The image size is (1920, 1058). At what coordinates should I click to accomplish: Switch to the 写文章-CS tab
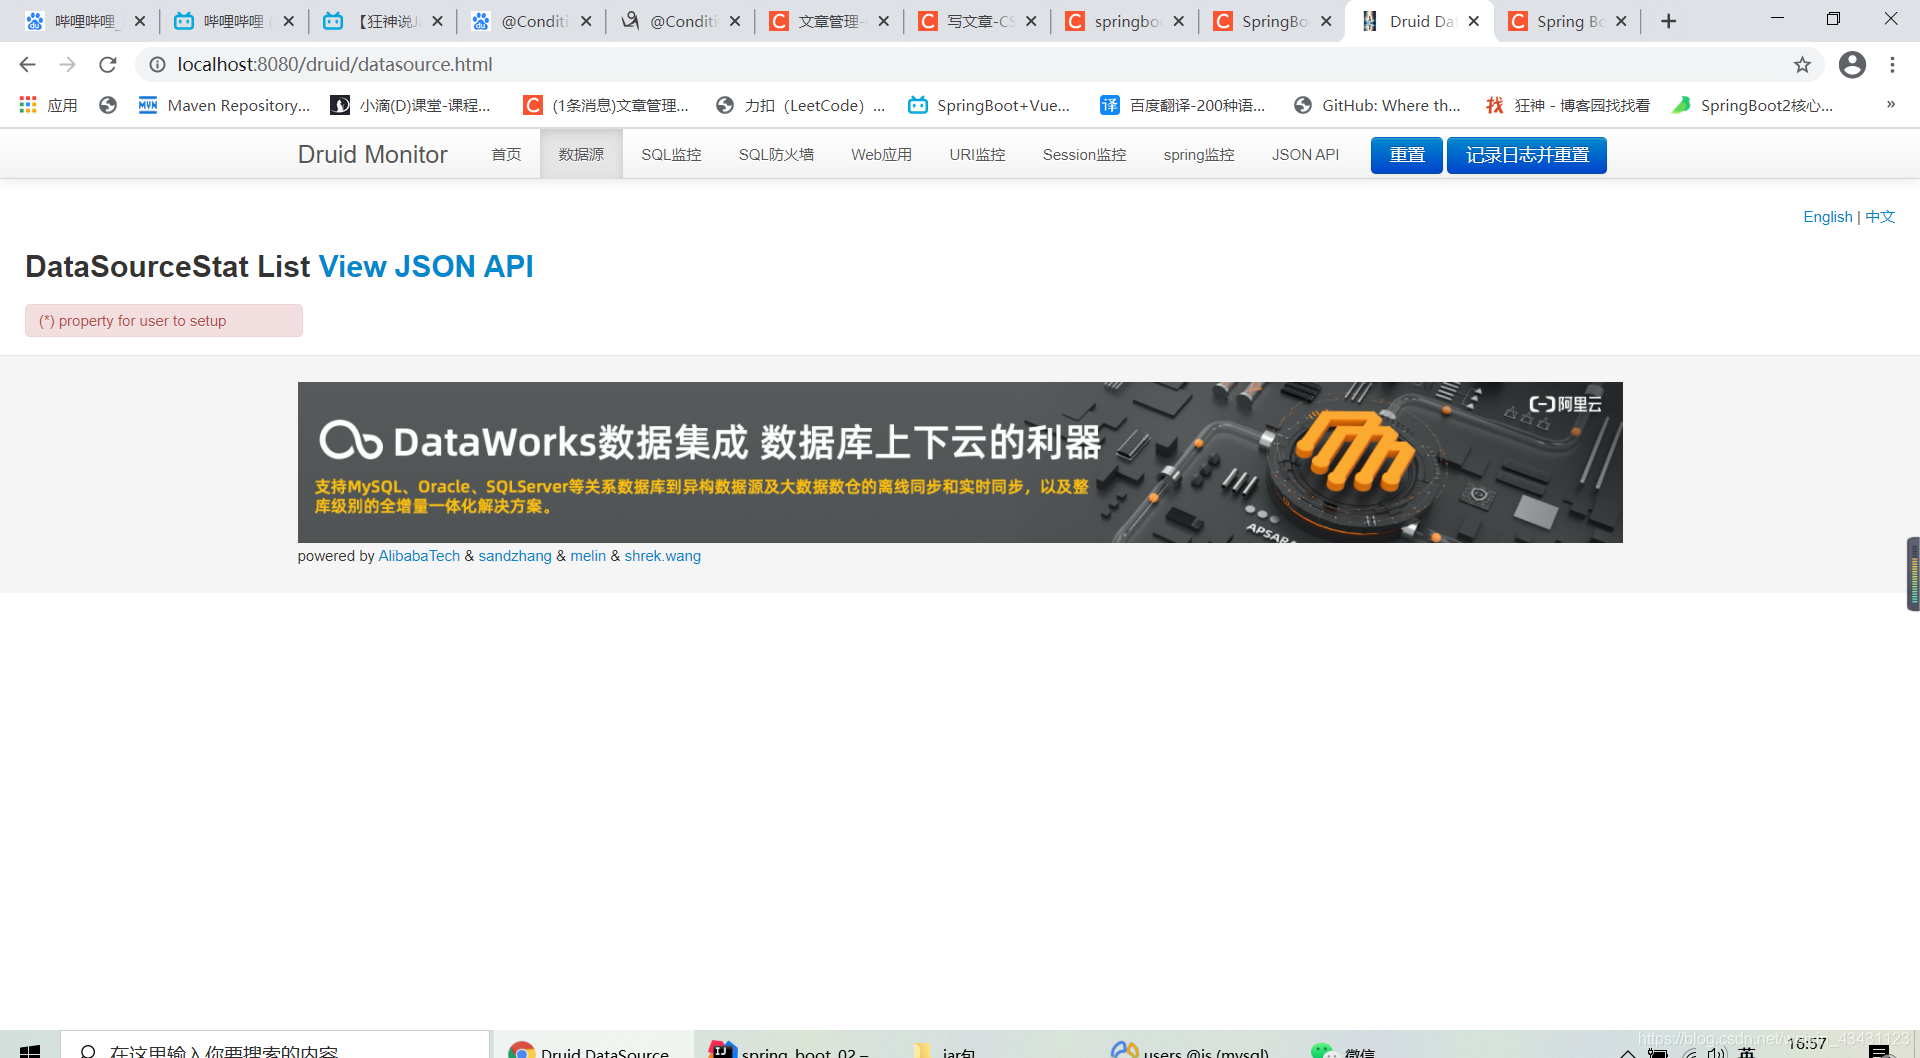pyautogui.click(x=975, y=21)
